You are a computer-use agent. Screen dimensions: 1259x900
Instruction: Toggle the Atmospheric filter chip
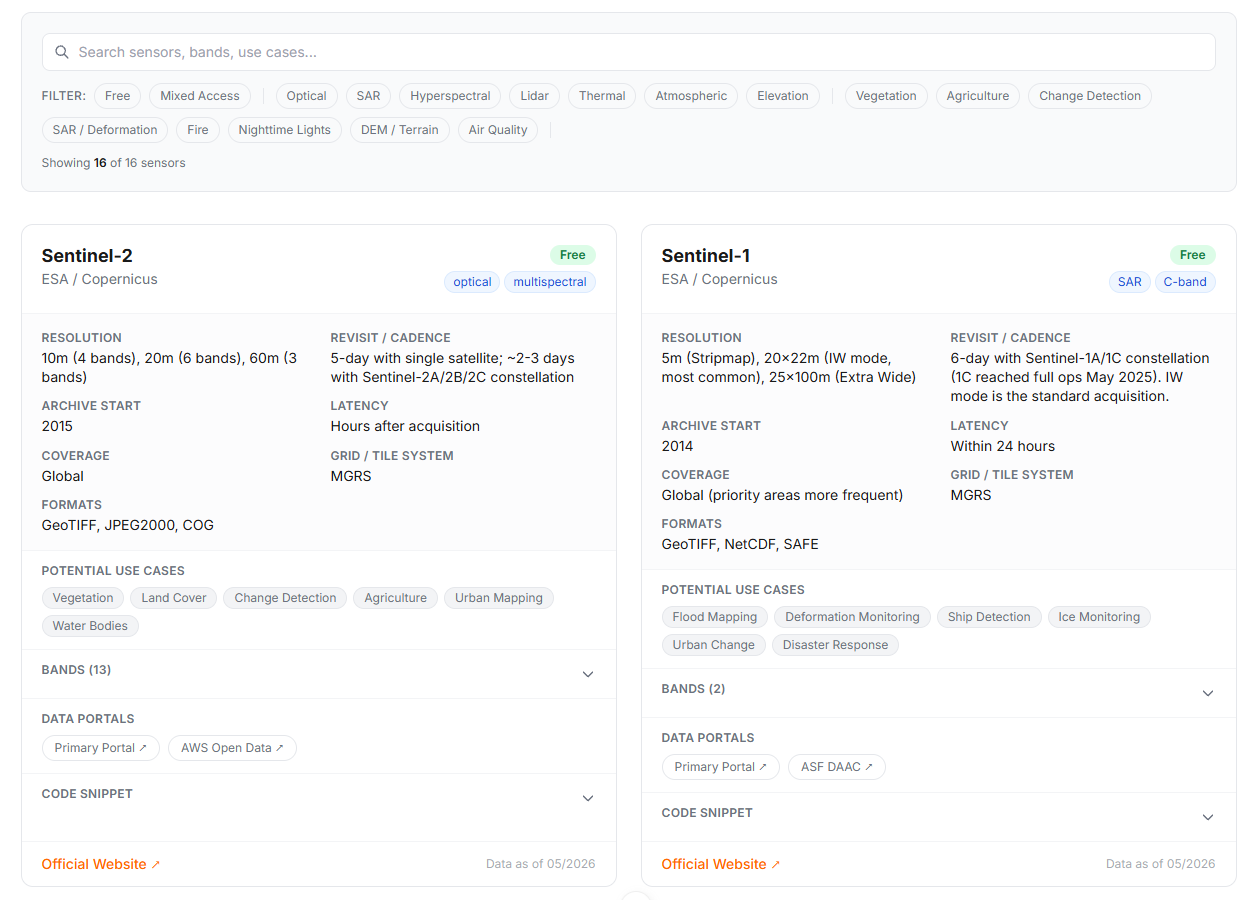tap(691, 96)
